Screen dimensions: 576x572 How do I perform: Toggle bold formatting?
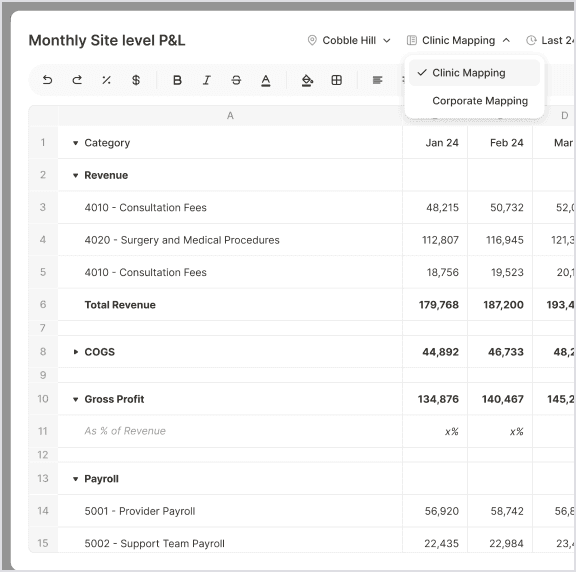[x=177, y=80]
